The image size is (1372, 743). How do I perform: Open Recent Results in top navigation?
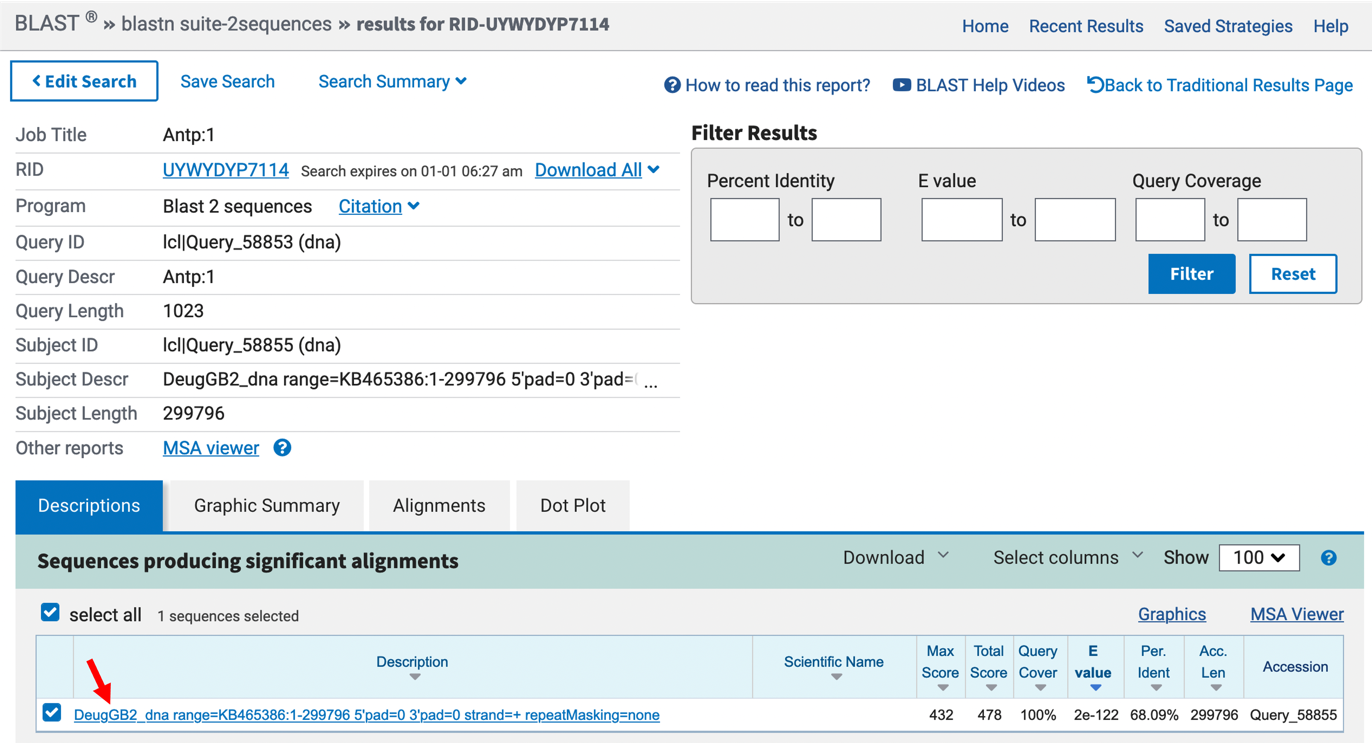[x=1086, y=27]
